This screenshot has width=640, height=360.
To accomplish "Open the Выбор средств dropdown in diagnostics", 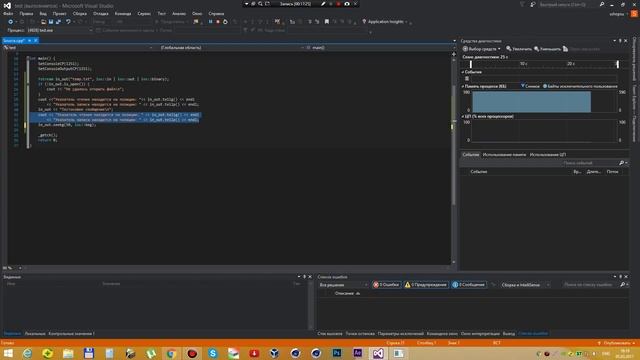I will 482,49.
